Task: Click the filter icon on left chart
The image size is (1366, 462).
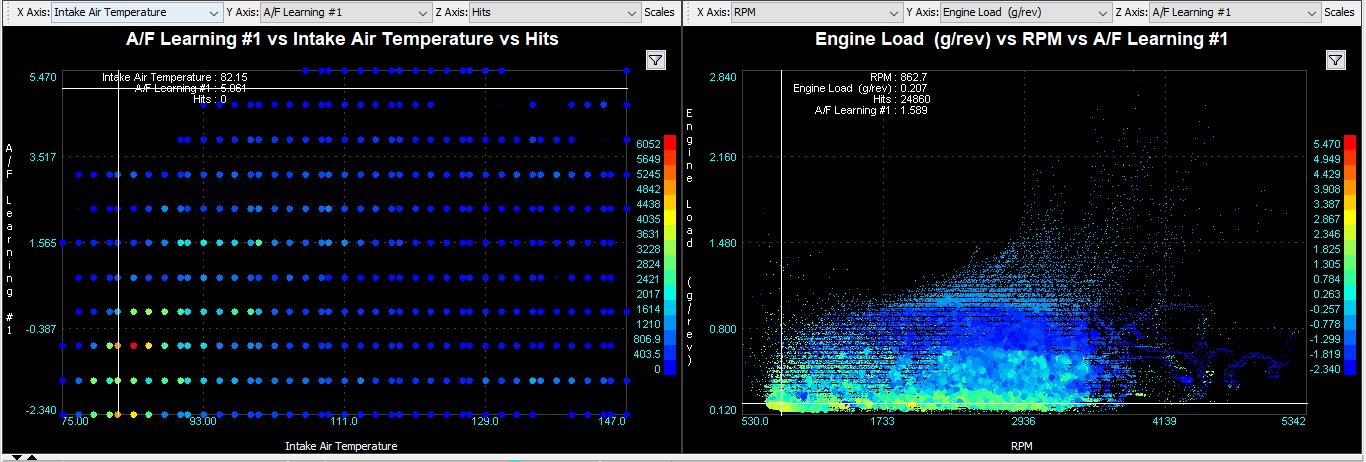Action: click(x=655, y=60)
